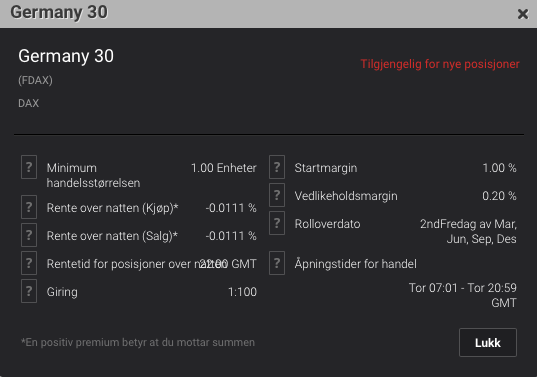Click help icon for Åpningstider for handel

coord(277,263)
